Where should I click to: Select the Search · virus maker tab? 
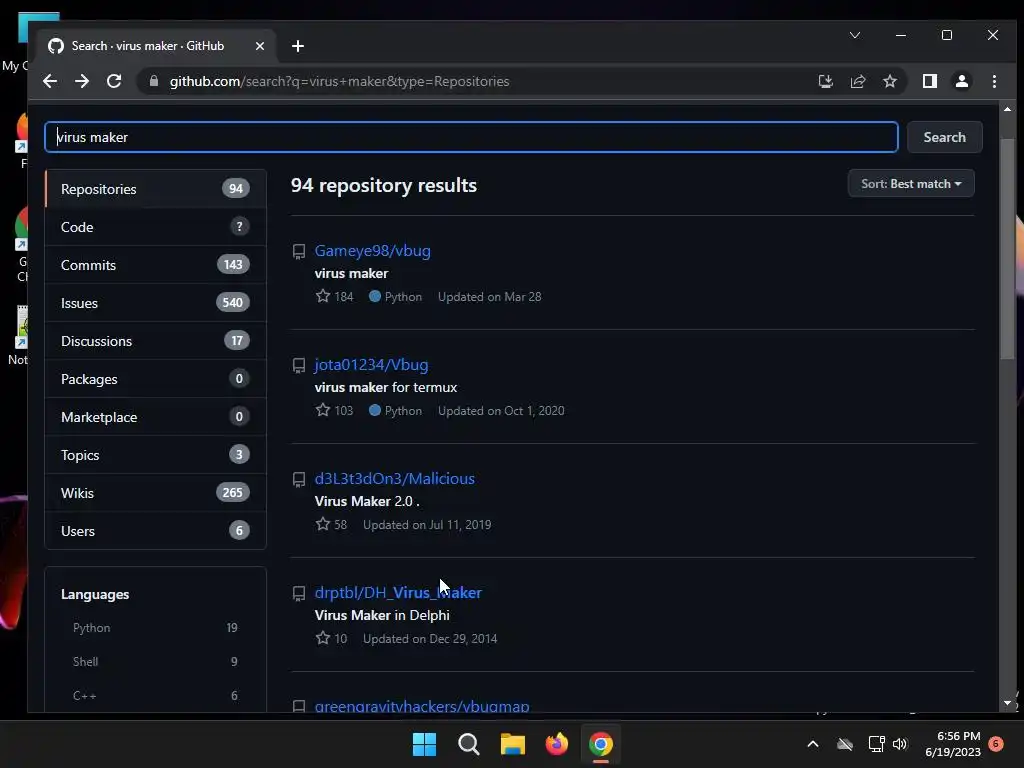tap(157, 46)
